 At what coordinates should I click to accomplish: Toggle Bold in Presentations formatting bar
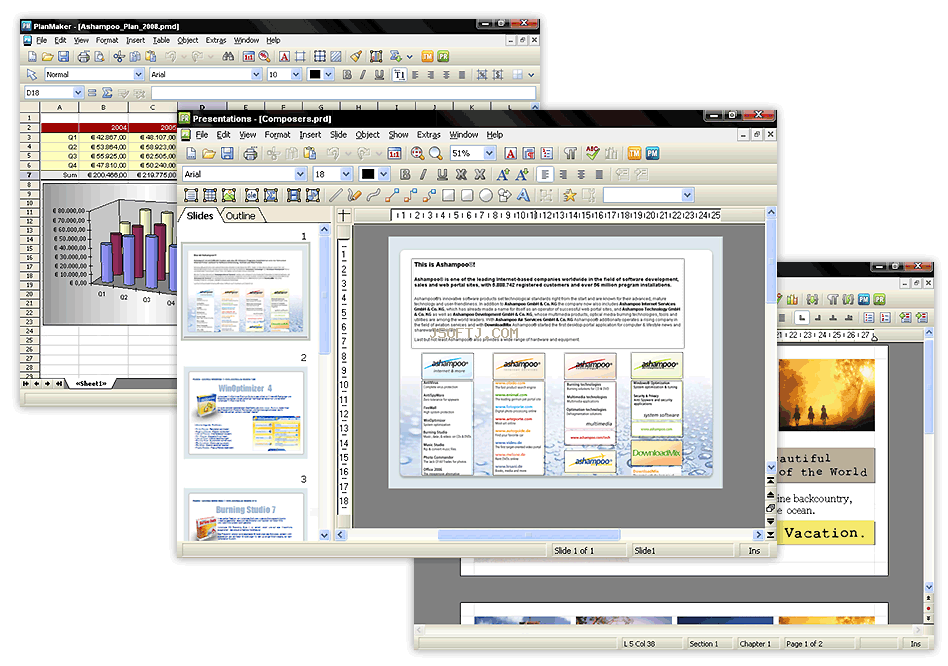405,175
